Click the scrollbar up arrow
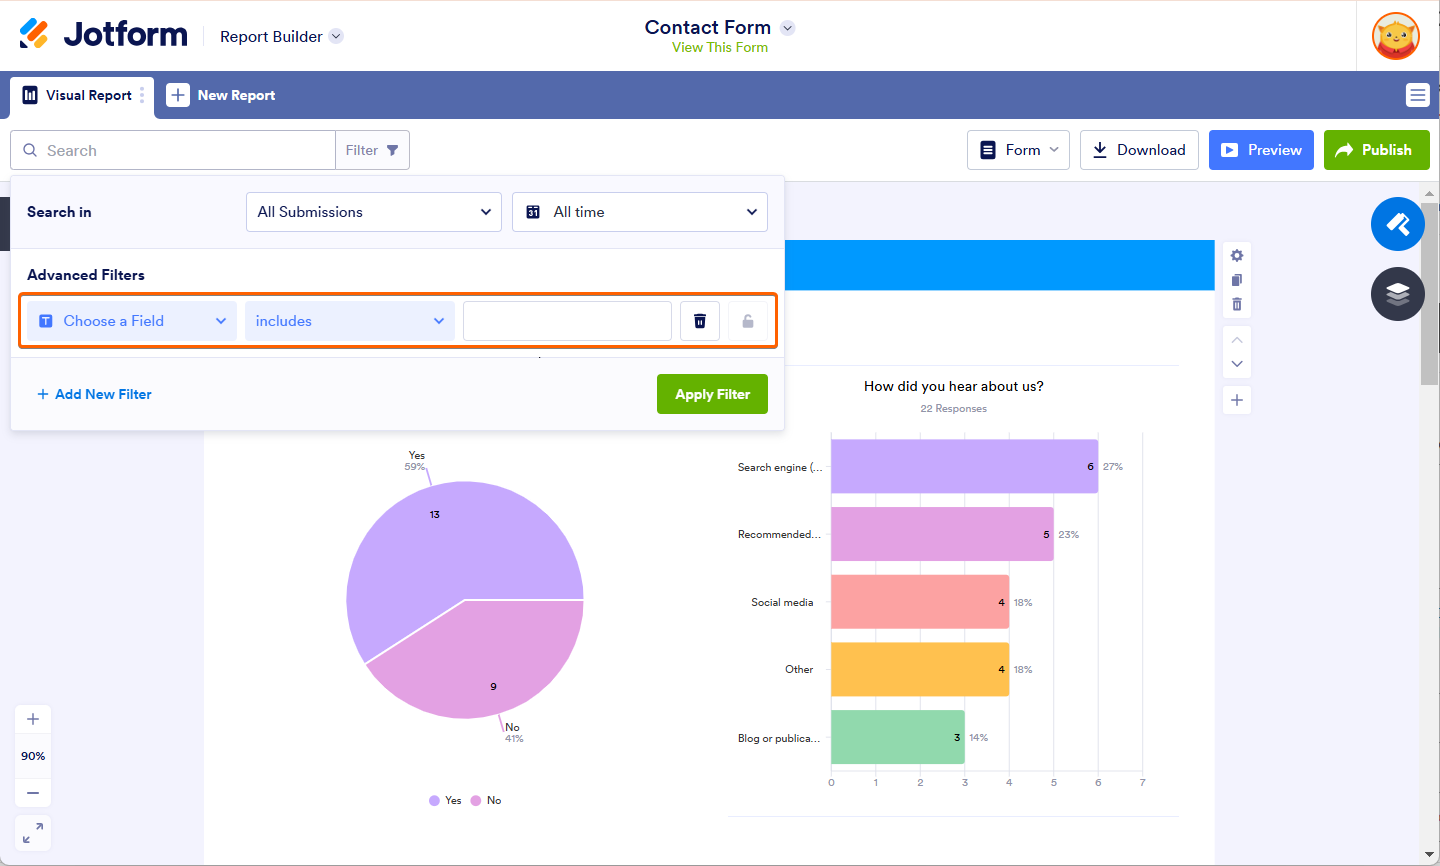The image size is (1440, 866). click(x=1430, y=193)
